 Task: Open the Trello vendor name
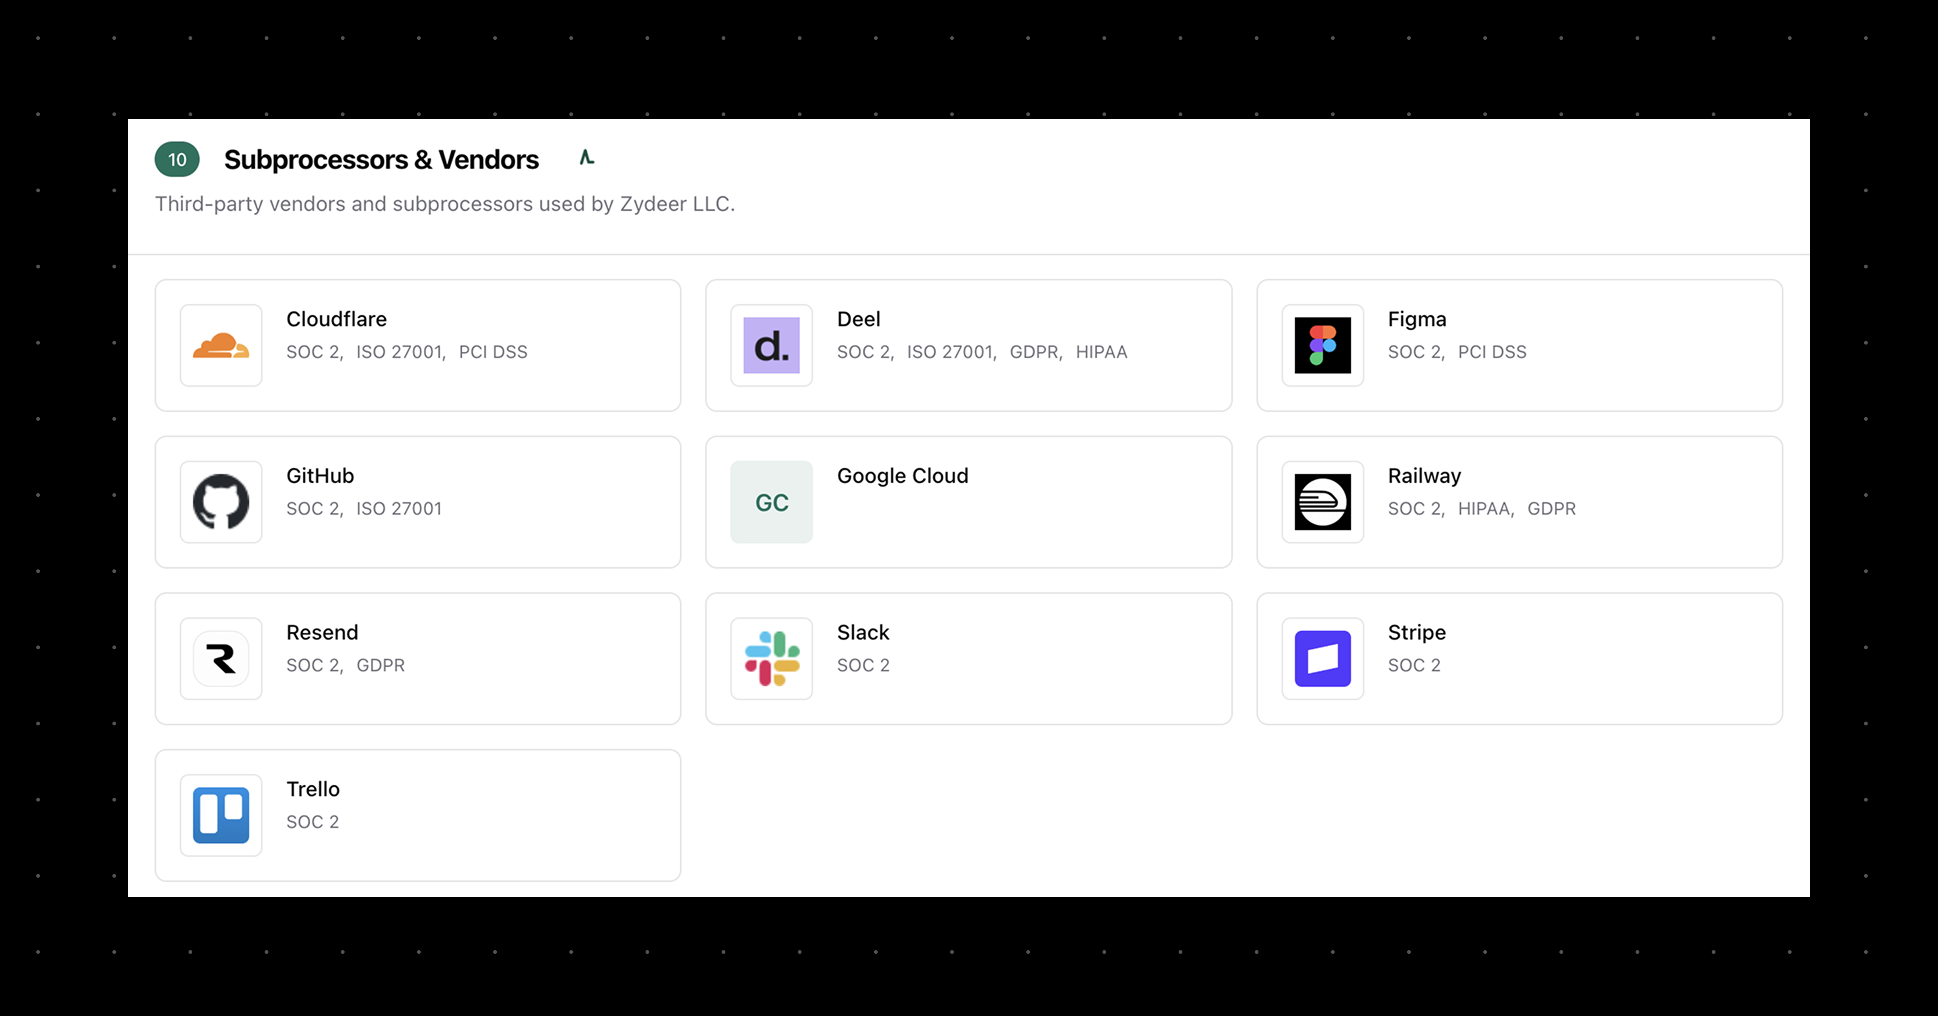click(313, 789)
